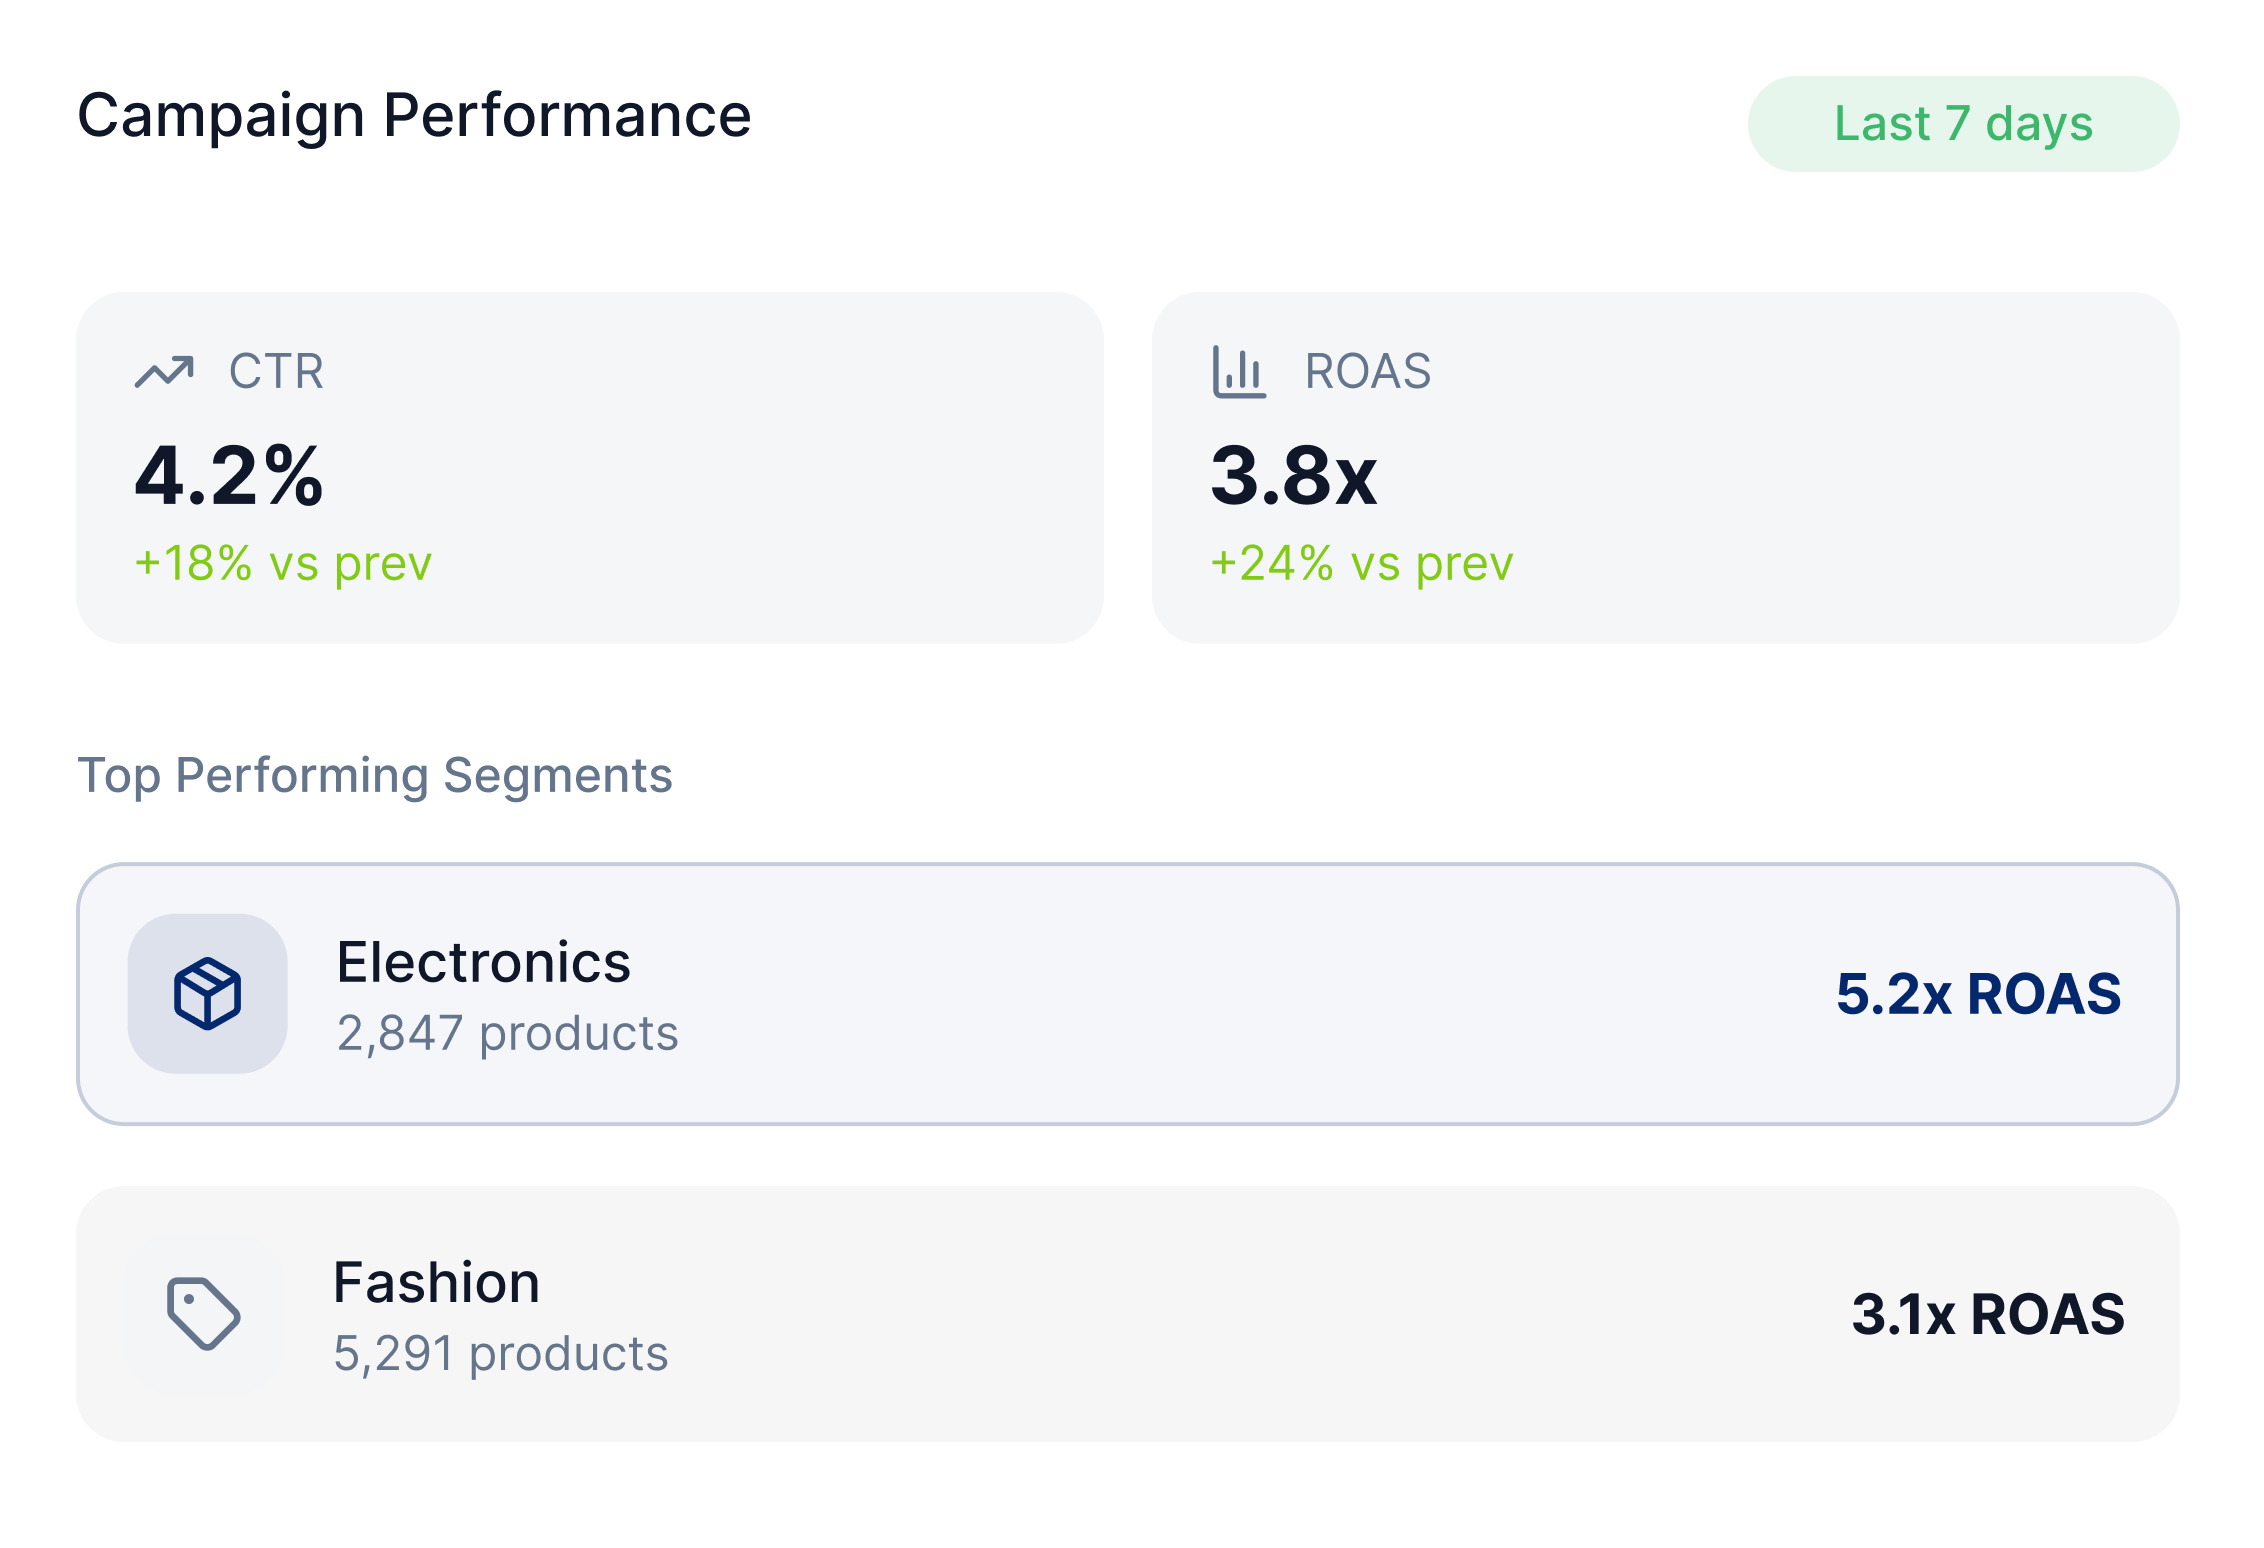This screenshot has width=2264, height=1548.
Task: Click the Top Performing Segments heading
Action: coord(375,775)
